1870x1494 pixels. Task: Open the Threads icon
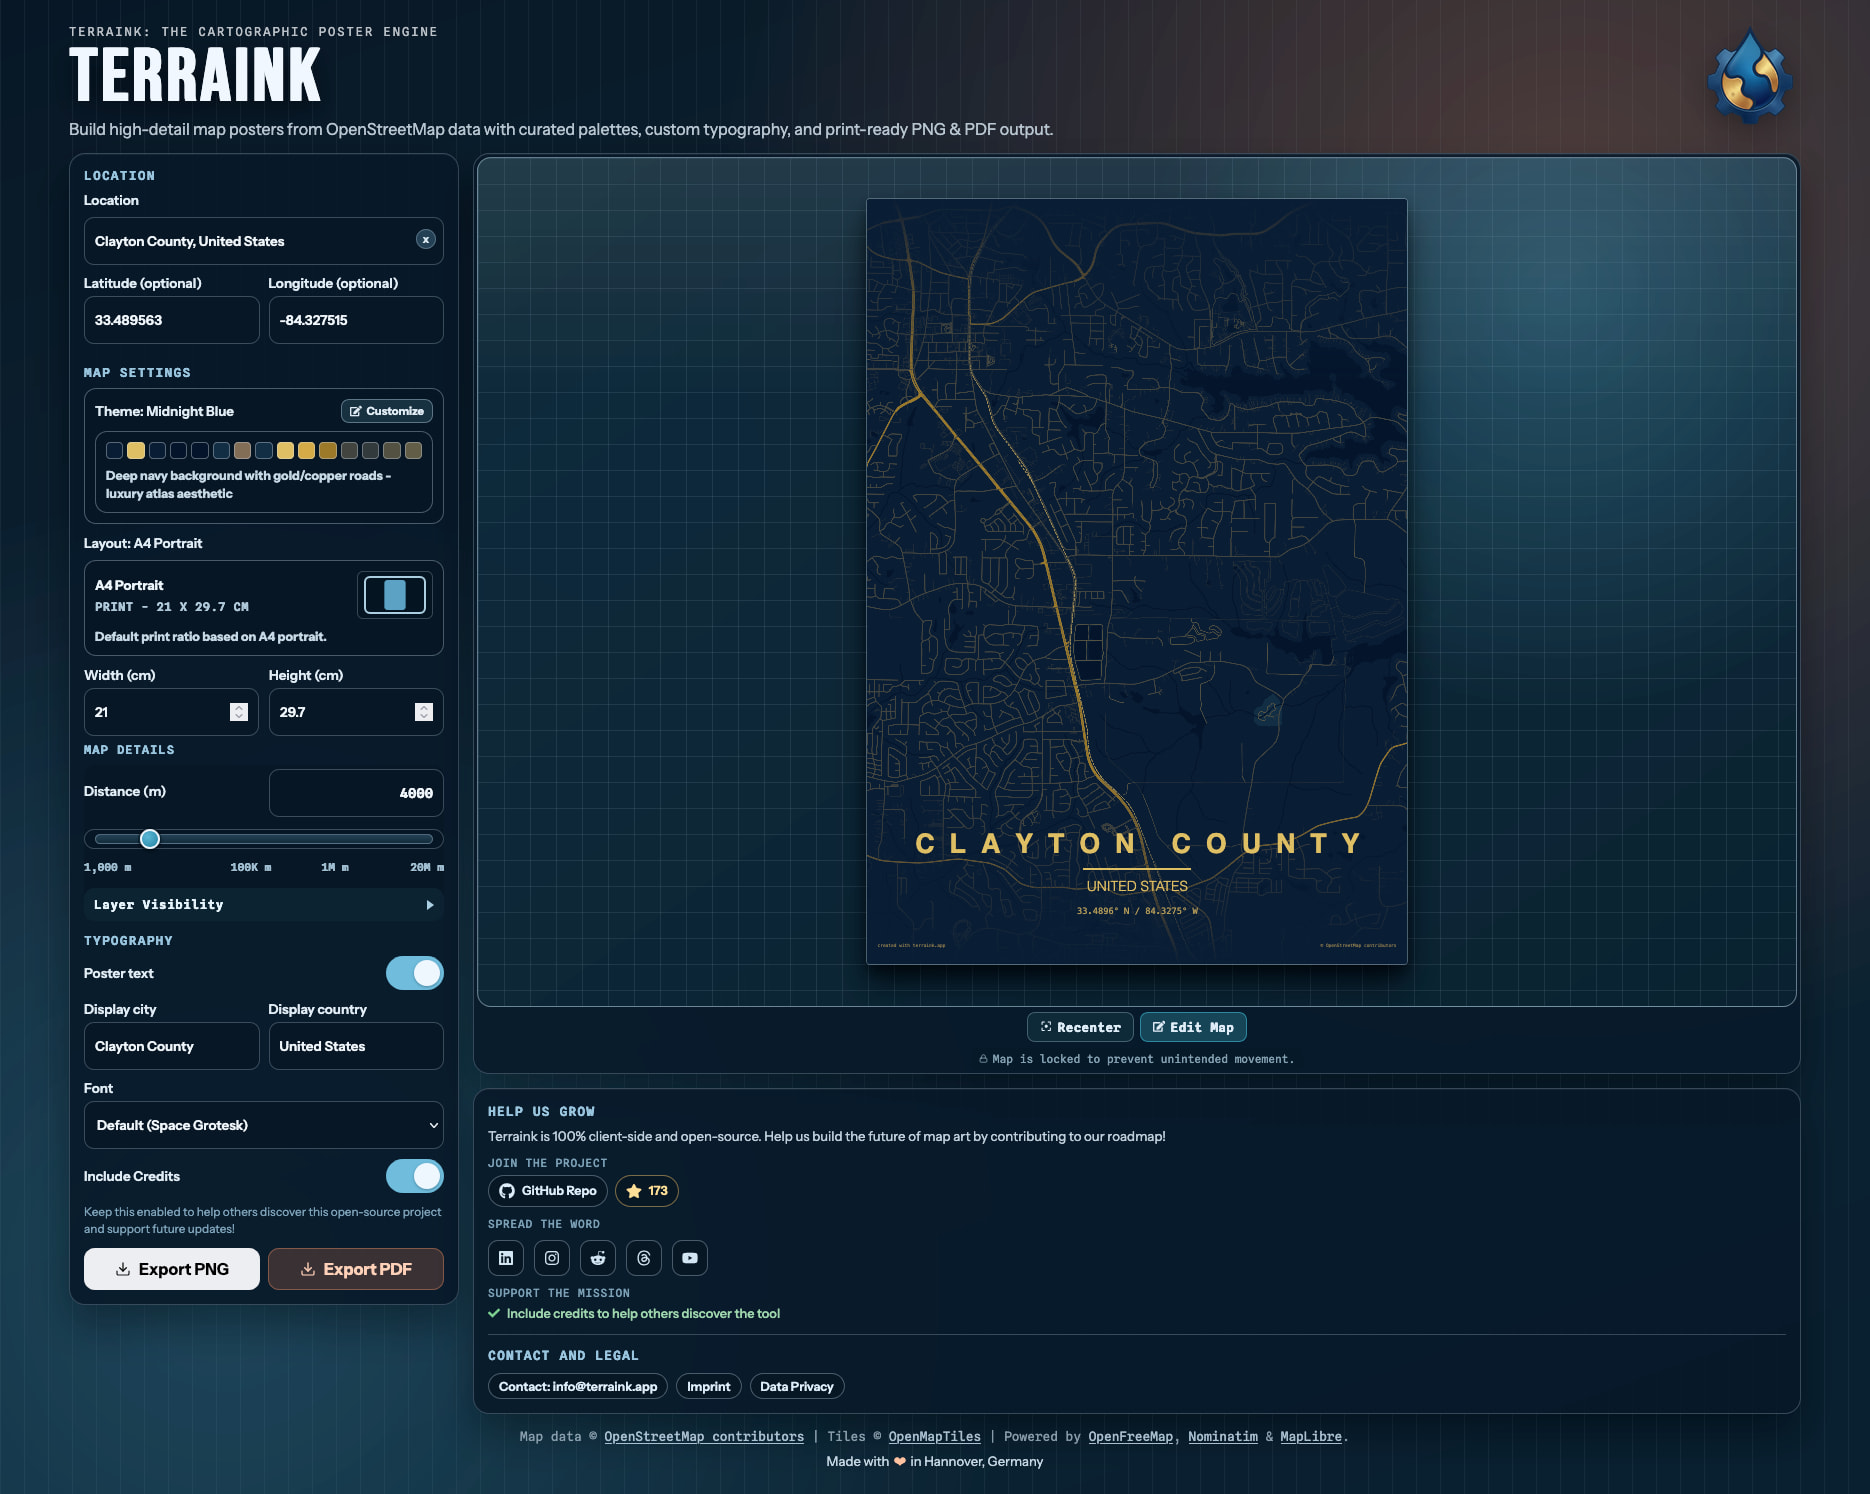point(644,1258)
